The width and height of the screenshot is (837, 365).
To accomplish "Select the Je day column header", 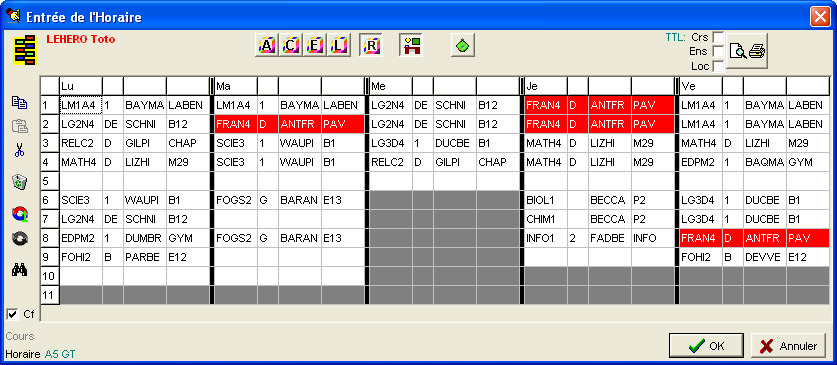I will (546, 86).
